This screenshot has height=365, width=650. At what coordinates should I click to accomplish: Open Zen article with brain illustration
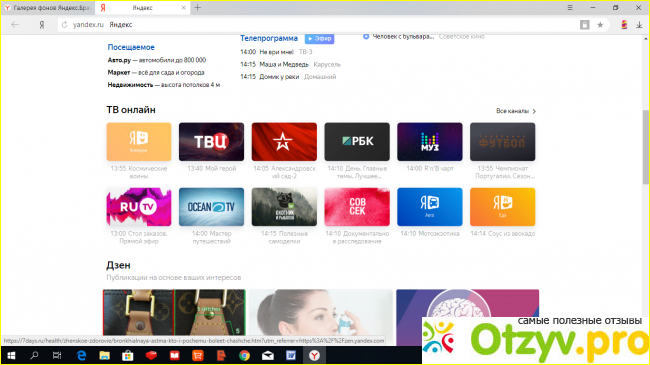pyautogui.click(x=468, y=303)
